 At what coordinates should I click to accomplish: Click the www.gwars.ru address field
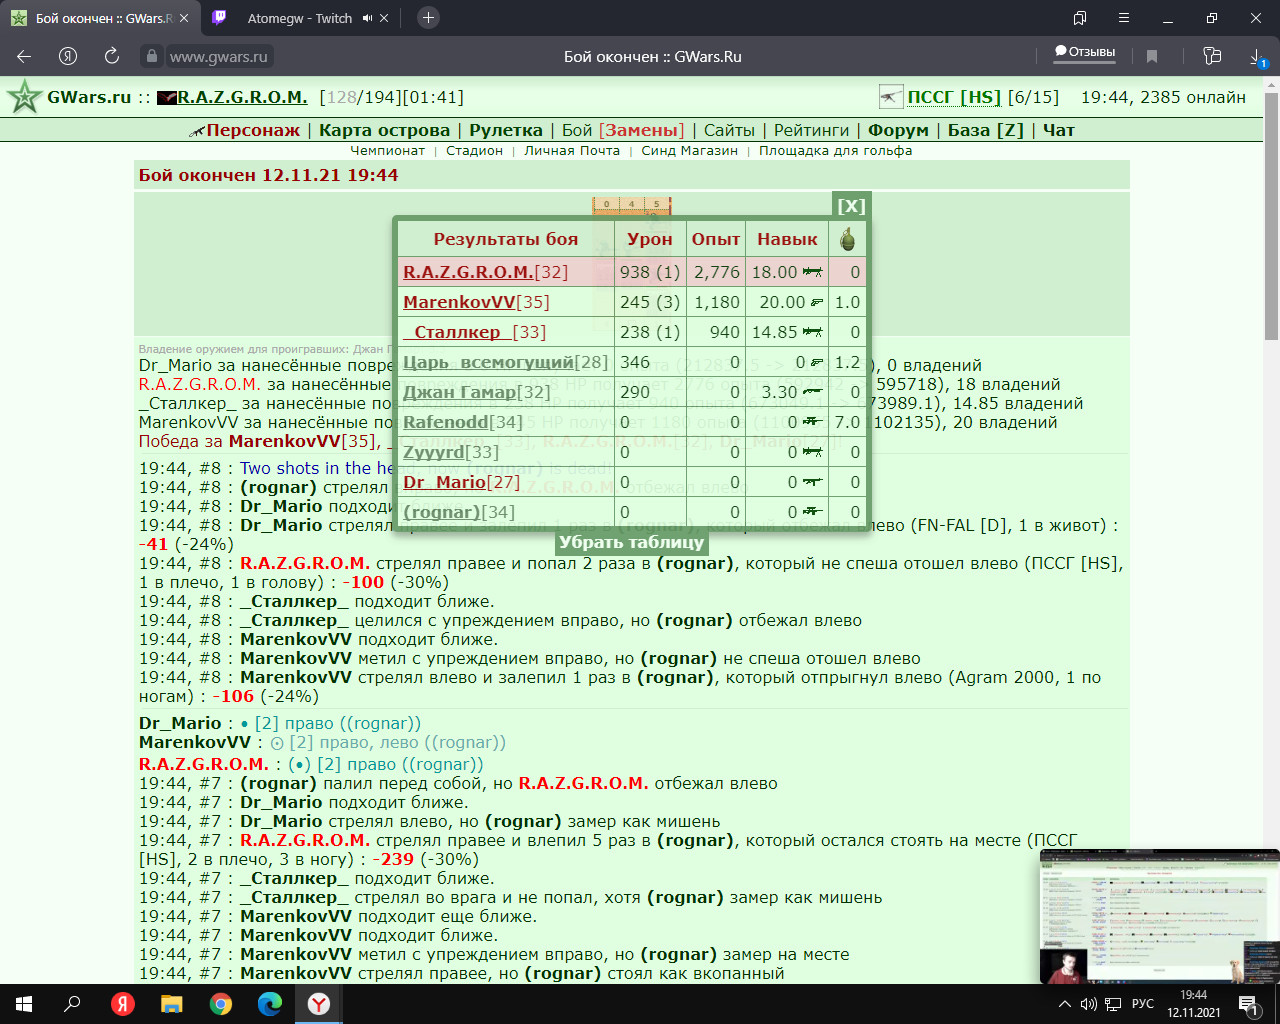click(219, 57)
